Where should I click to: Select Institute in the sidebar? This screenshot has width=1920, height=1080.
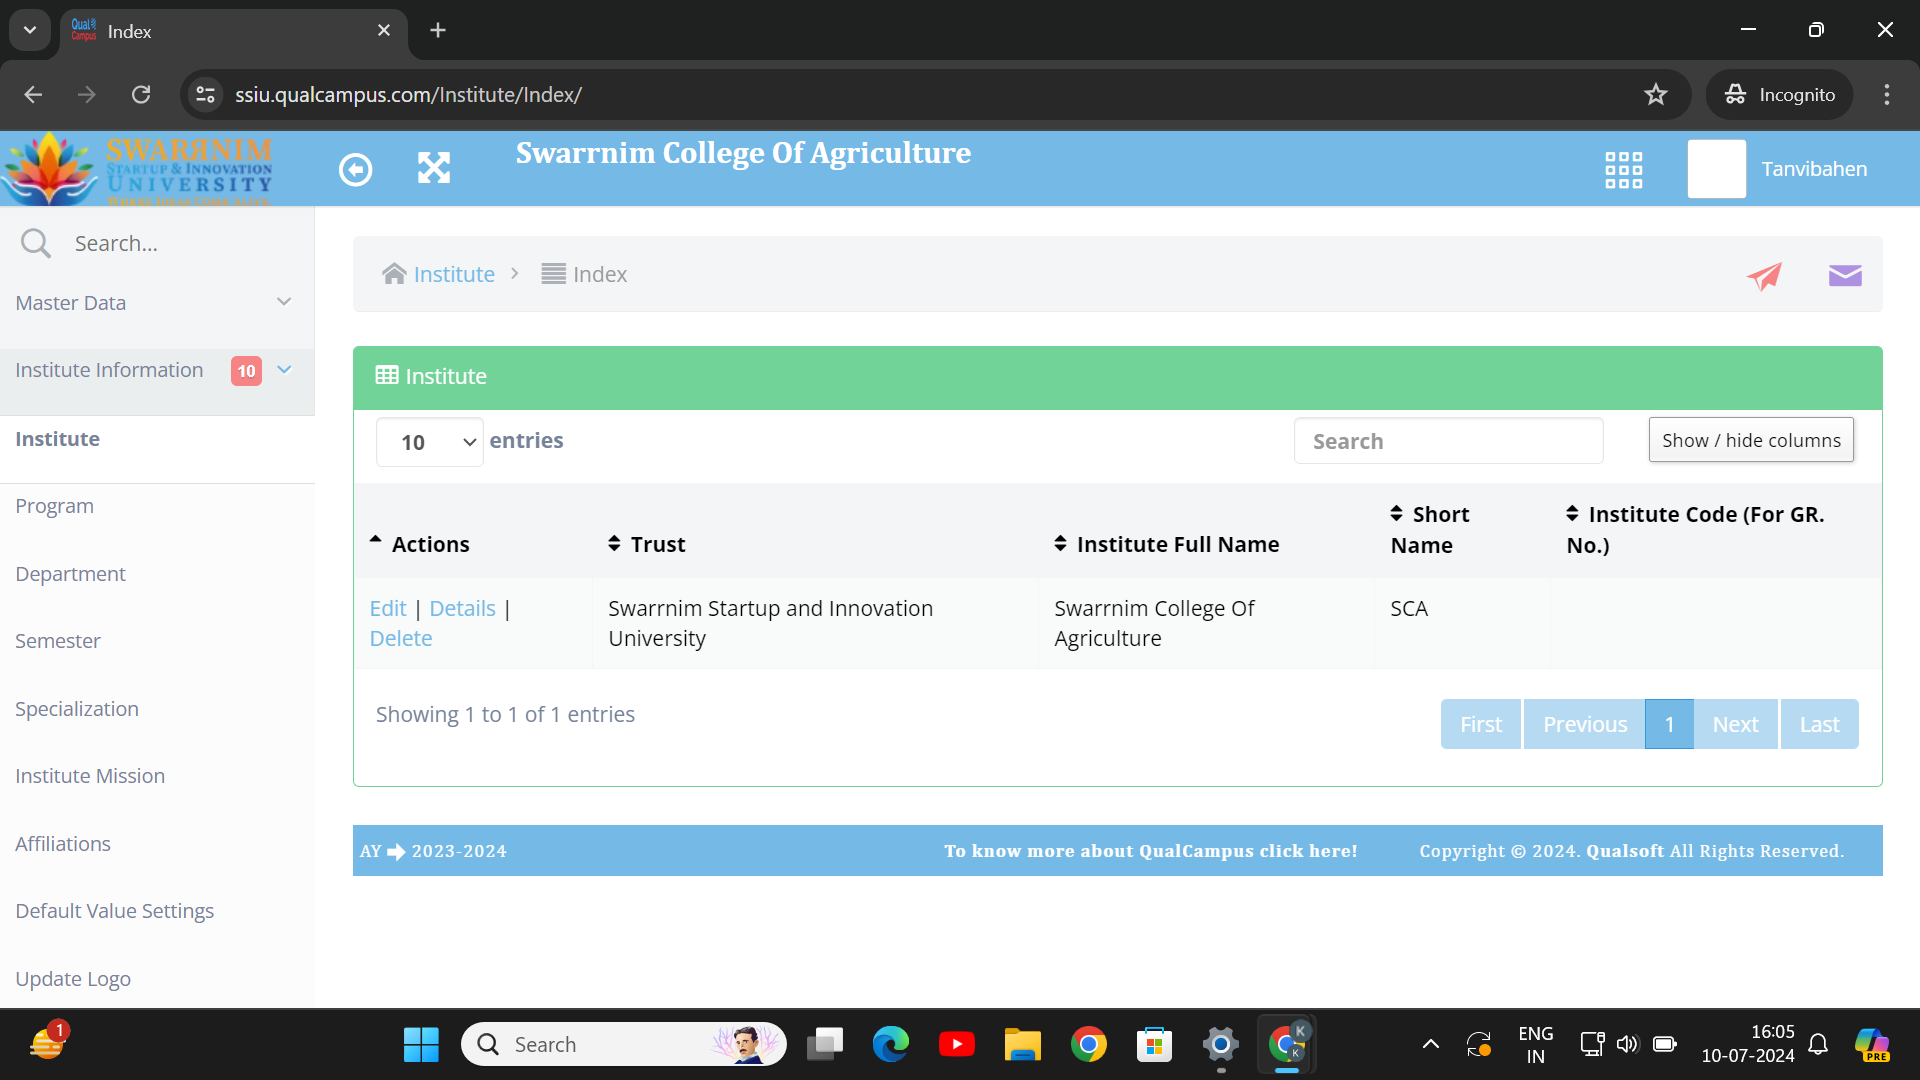[x=57, y=439]
